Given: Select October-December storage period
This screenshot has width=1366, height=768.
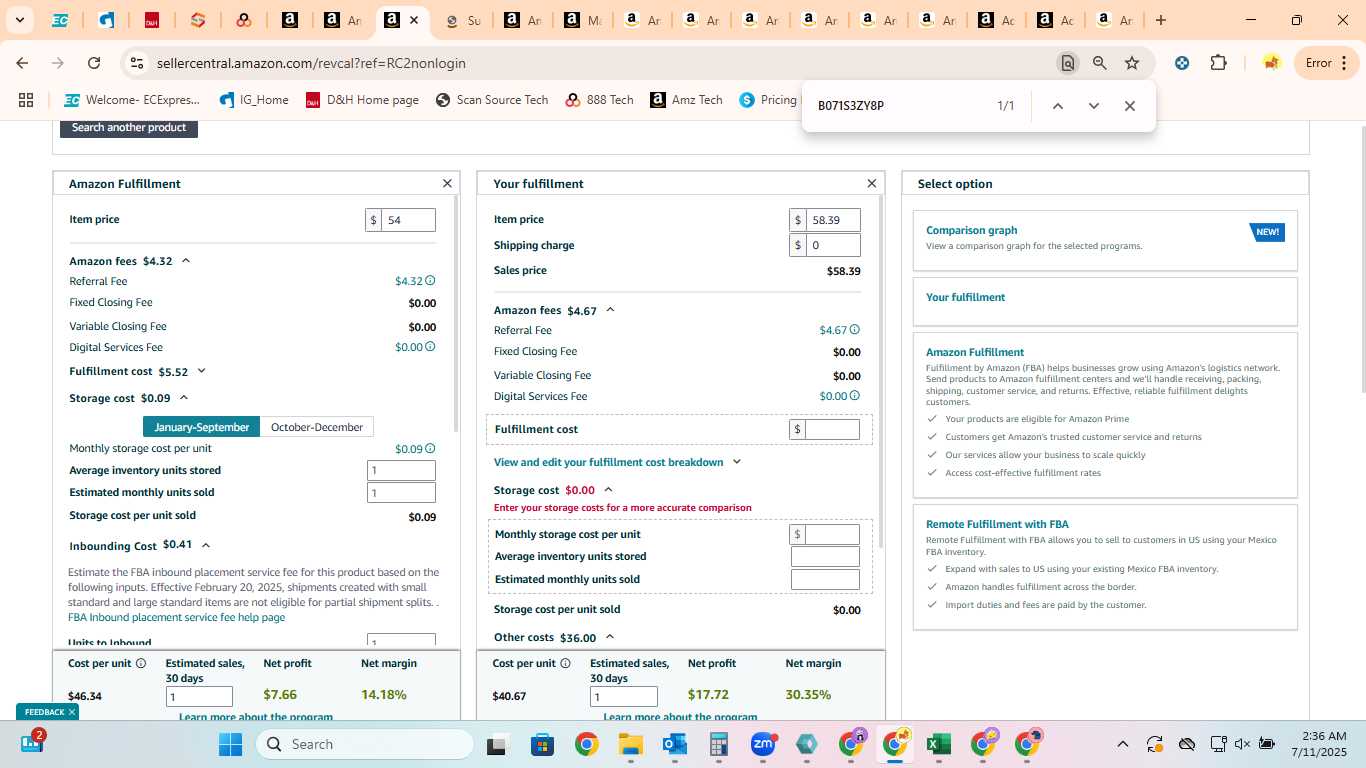Looking at the screenshot, I should pos(317,427).
